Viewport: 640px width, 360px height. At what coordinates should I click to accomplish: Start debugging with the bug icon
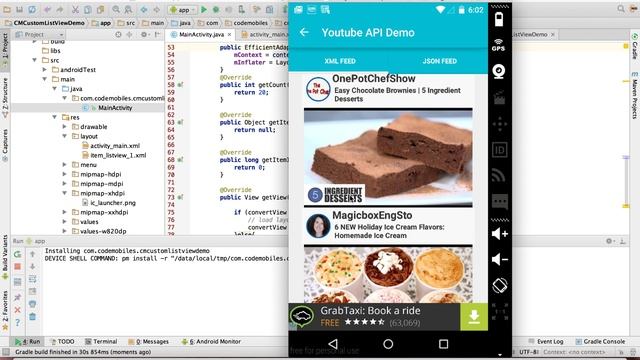216,9
